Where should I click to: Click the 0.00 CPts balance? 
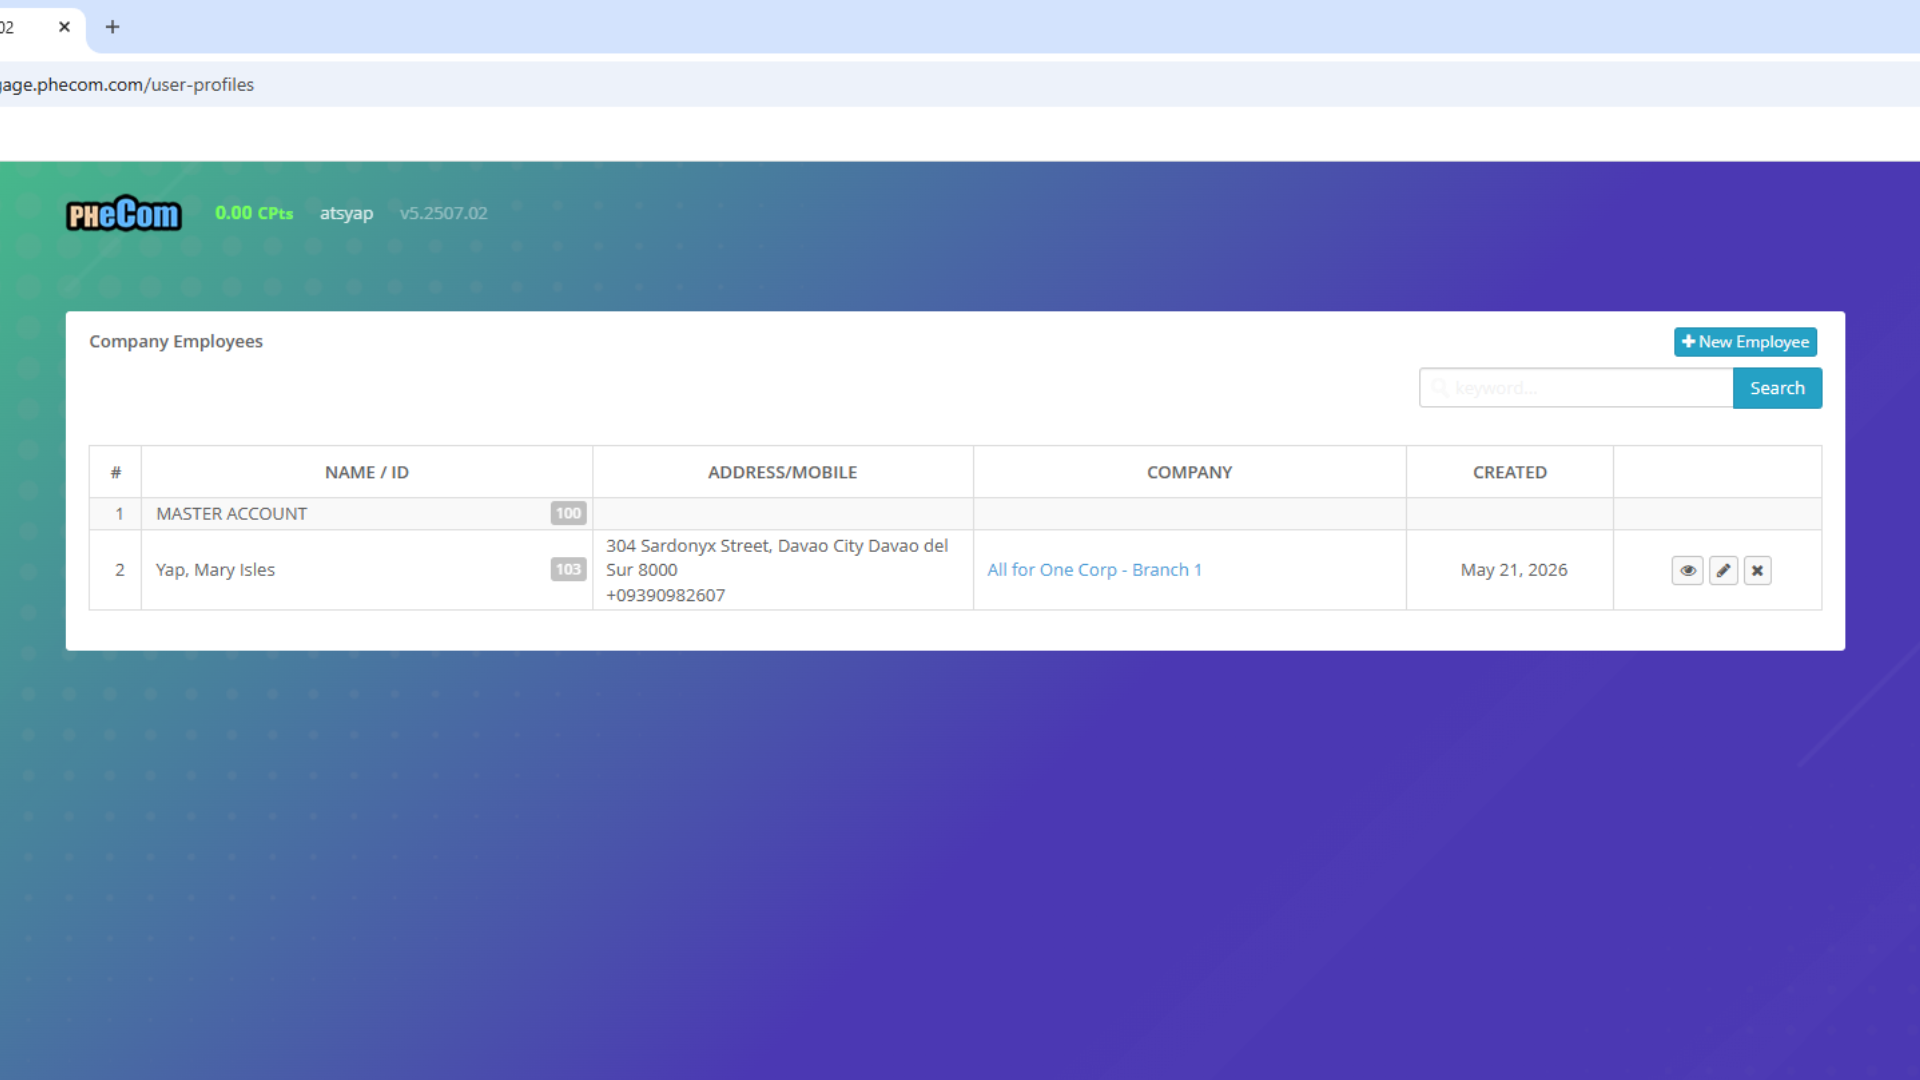coord(254,213)
